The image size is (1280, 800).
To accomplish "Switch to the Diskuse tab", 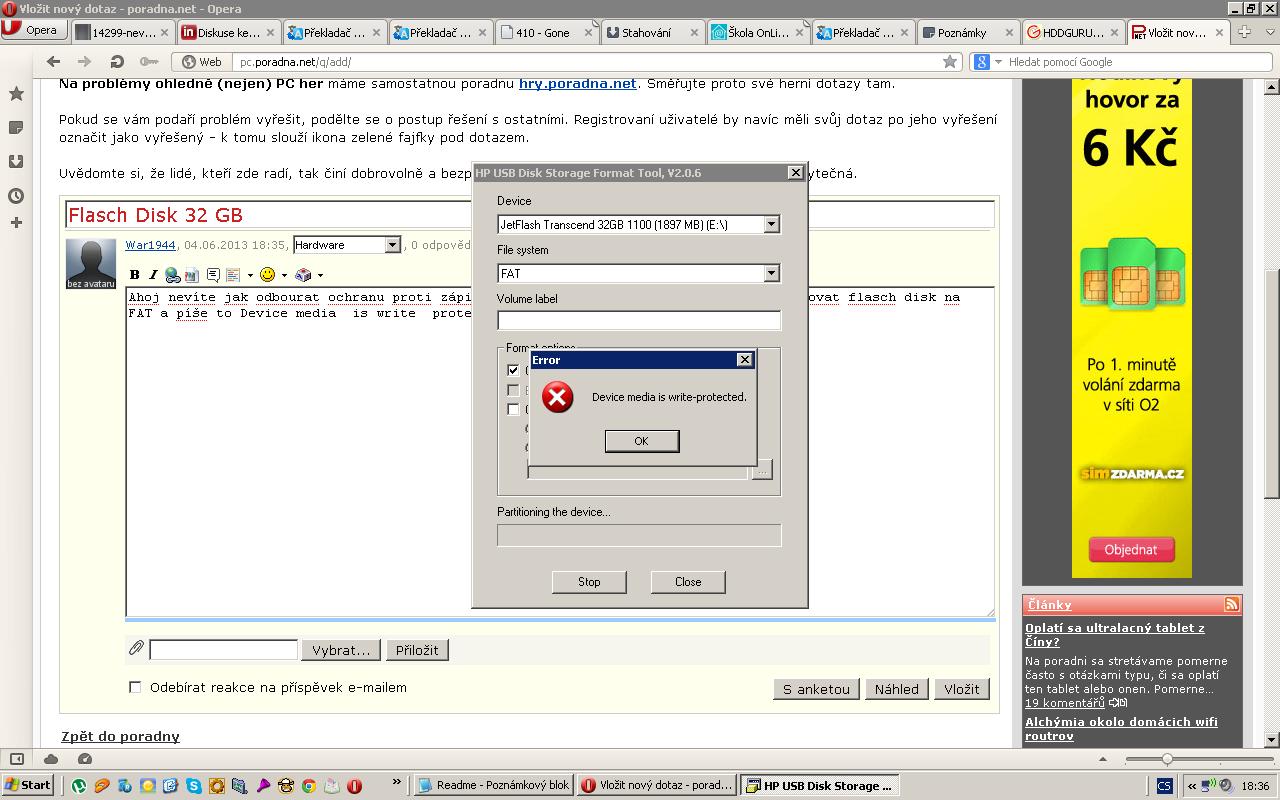I will [x=228, y=32].
